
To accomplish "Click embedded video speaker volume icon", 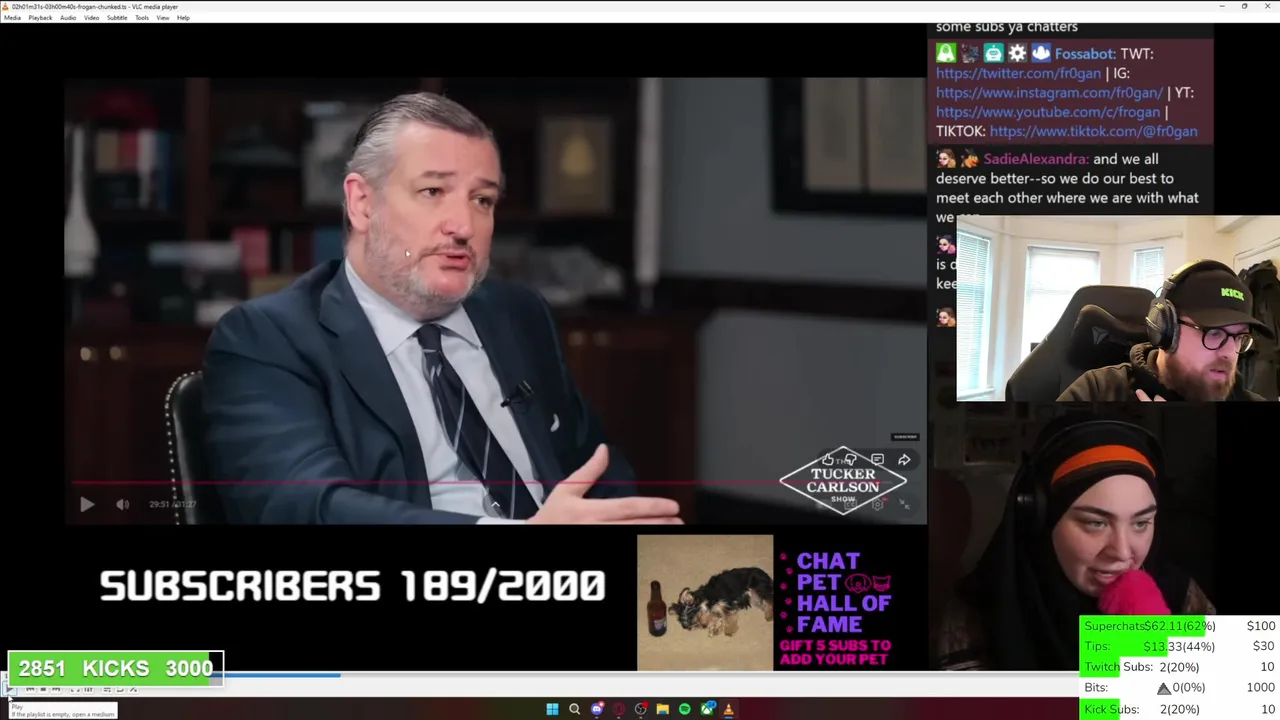I will pyautogui.click(x=122, y=505).
